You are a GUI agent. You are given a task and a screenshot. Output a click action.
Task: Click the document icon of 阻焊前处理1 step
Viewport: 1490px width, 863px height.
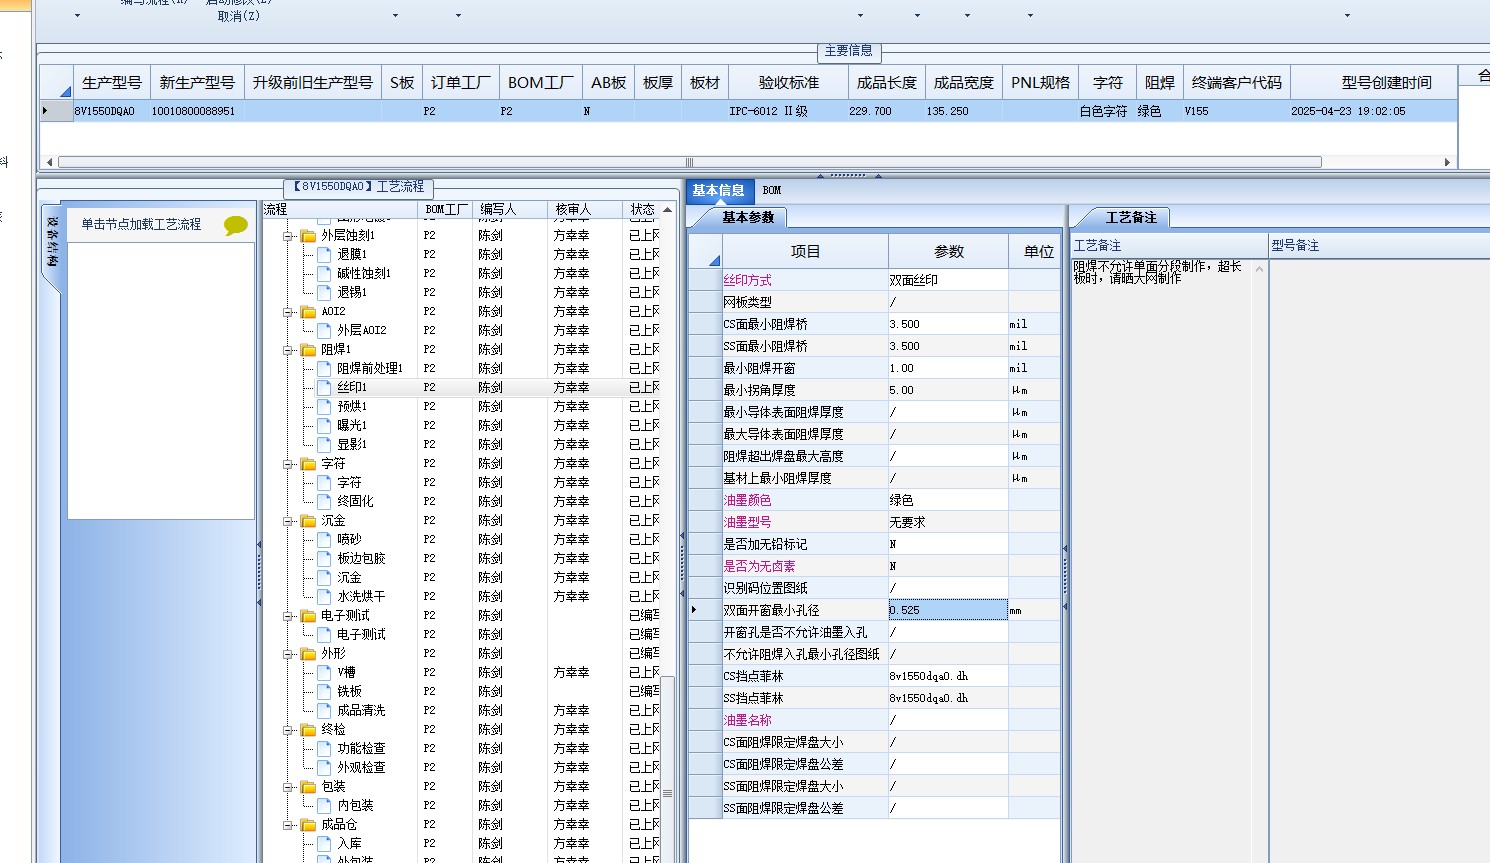pyautogui.click(x=325, y=368)
